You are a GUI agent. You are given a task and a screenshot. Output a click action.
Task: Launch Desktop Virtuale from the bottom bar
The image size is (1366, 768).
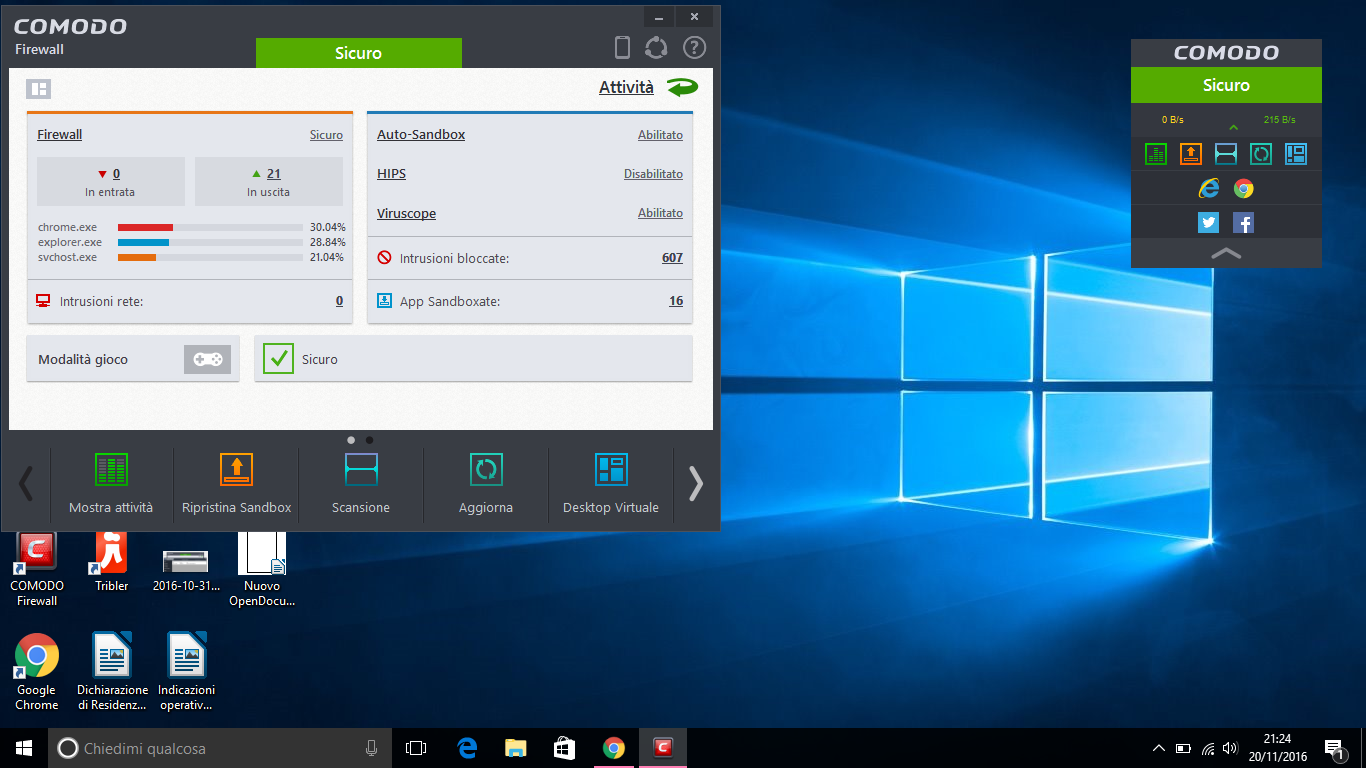(x=610, y=470)
